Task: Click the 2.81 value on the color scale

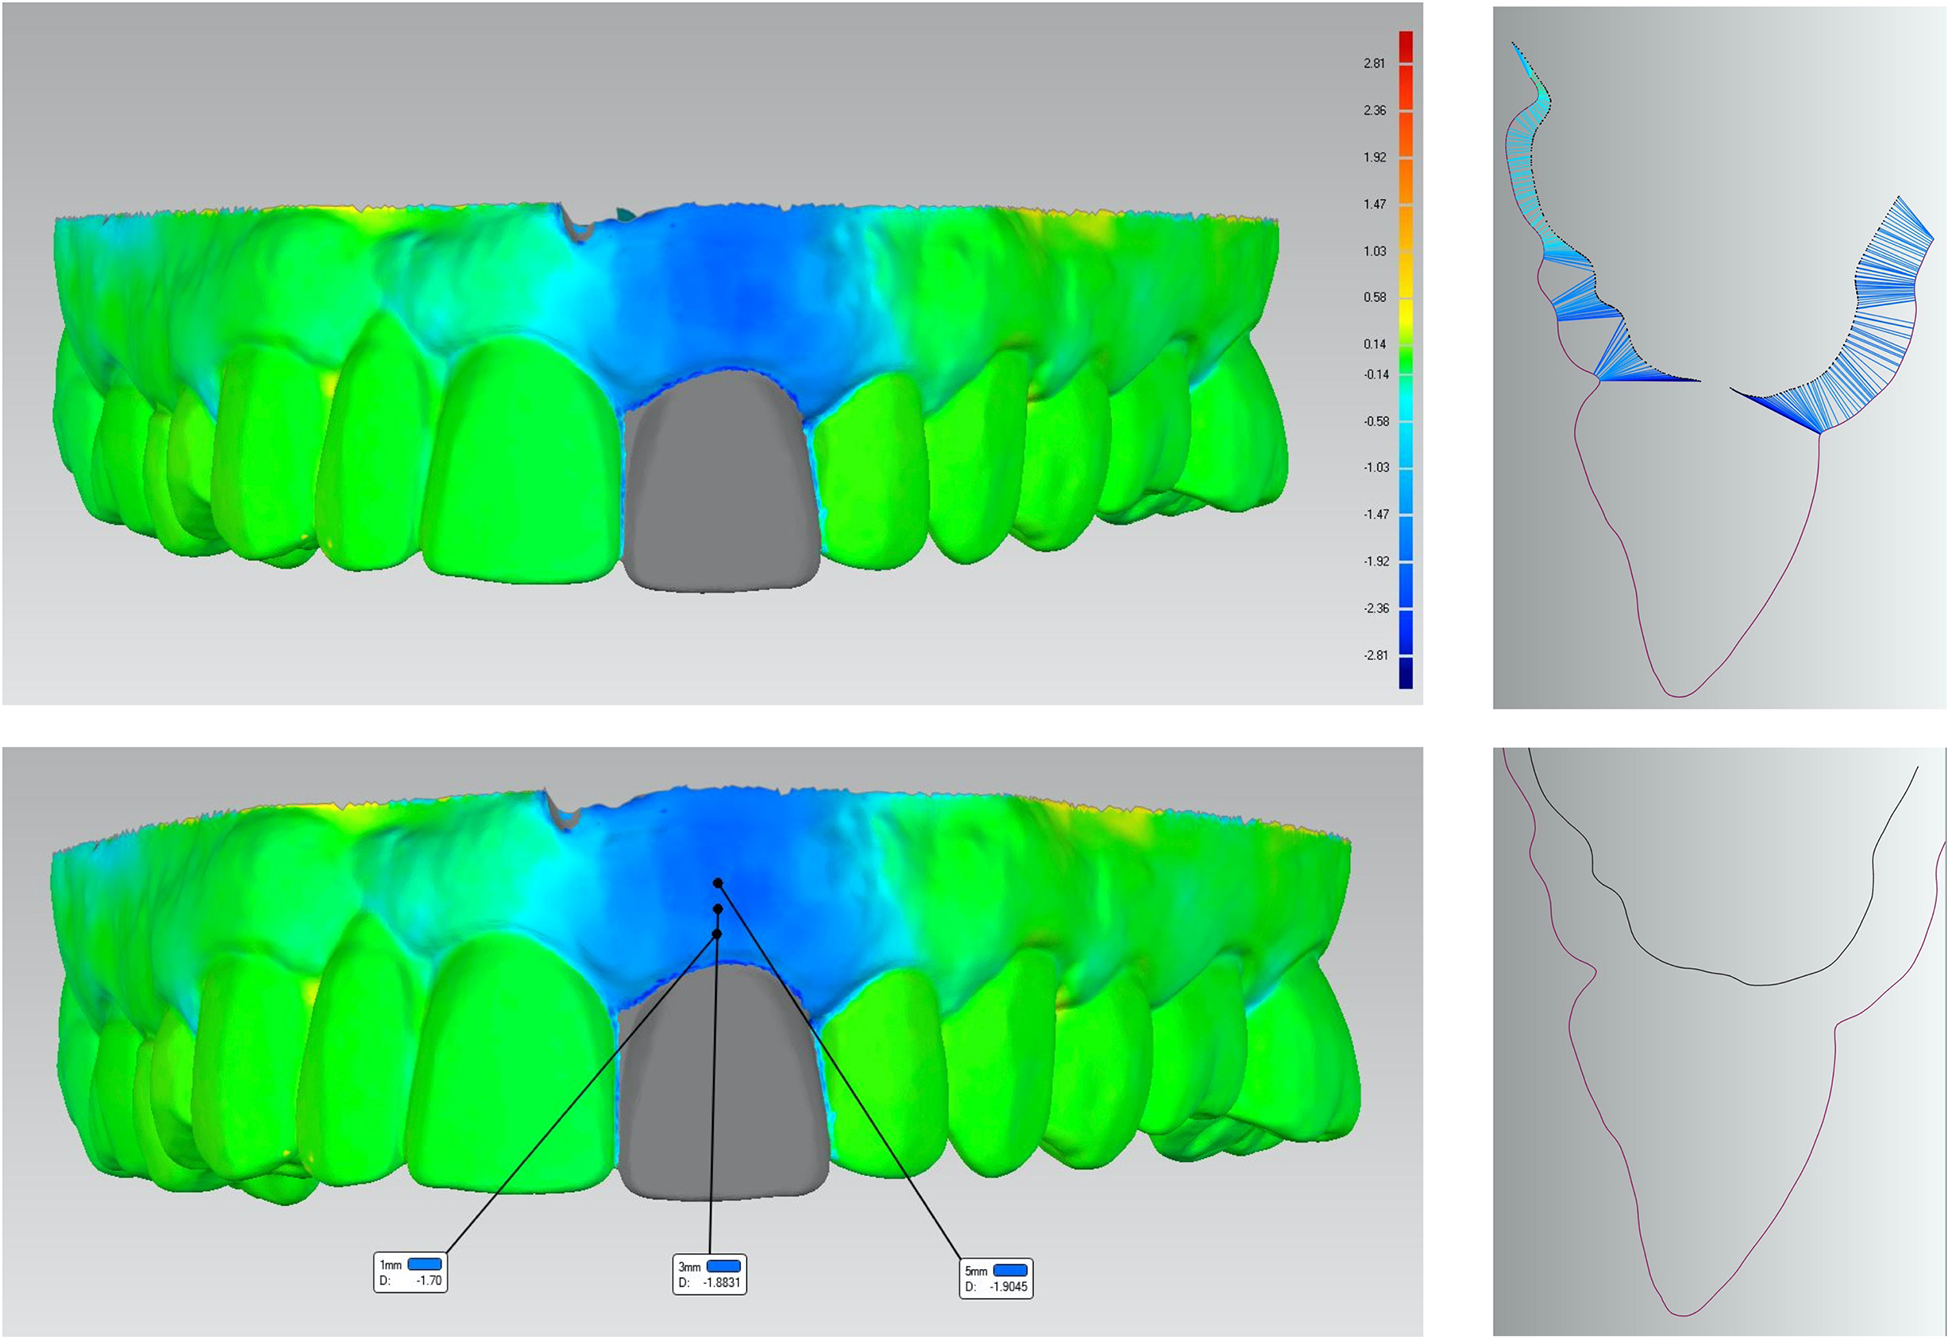Action: pos(1375,64)
